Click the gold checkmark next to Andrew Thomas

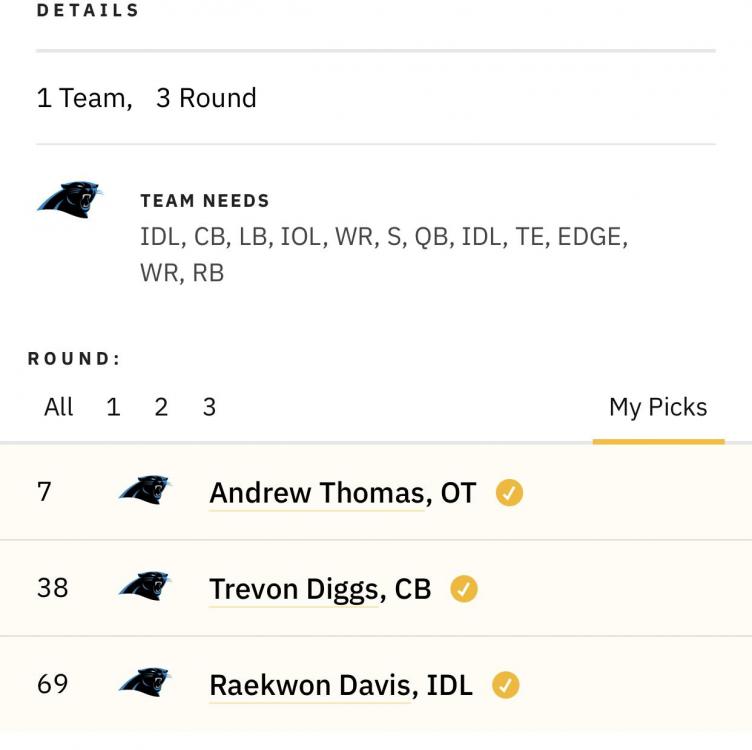(509, 492)
